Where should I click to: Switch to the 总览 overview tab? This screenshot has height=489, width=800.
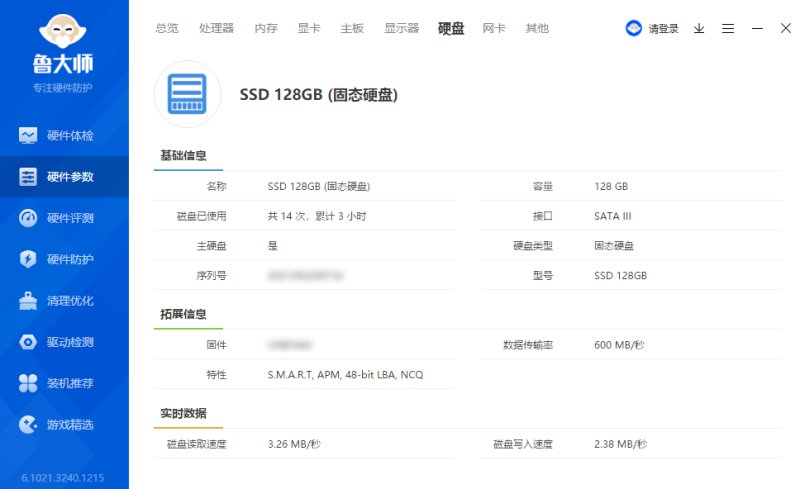[x=167, y=28]
